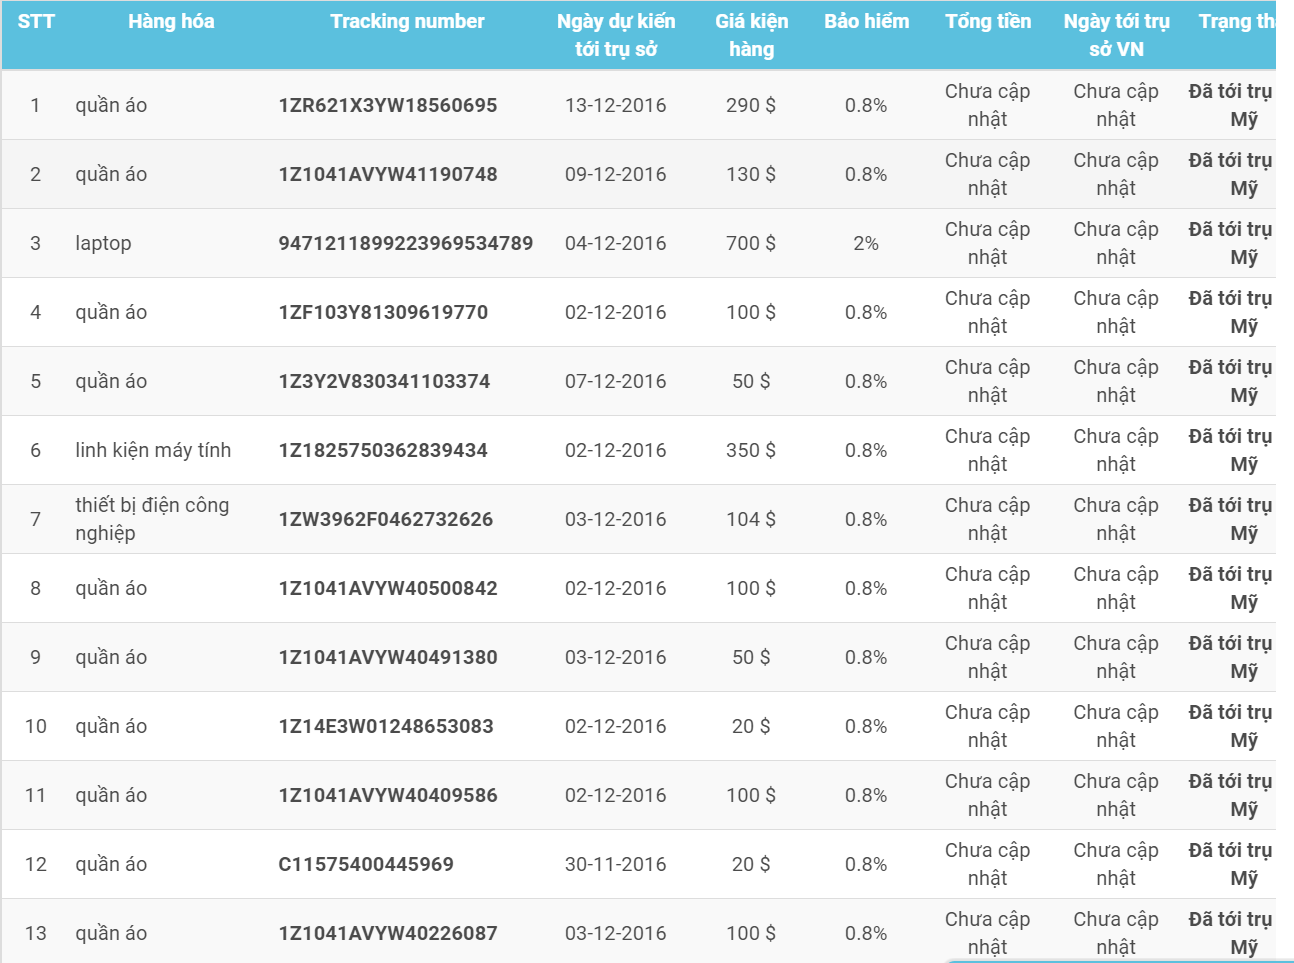Click the Tổng tiền column header
Viewport: 1294px width, 963px height.
[x=988, y=21]
